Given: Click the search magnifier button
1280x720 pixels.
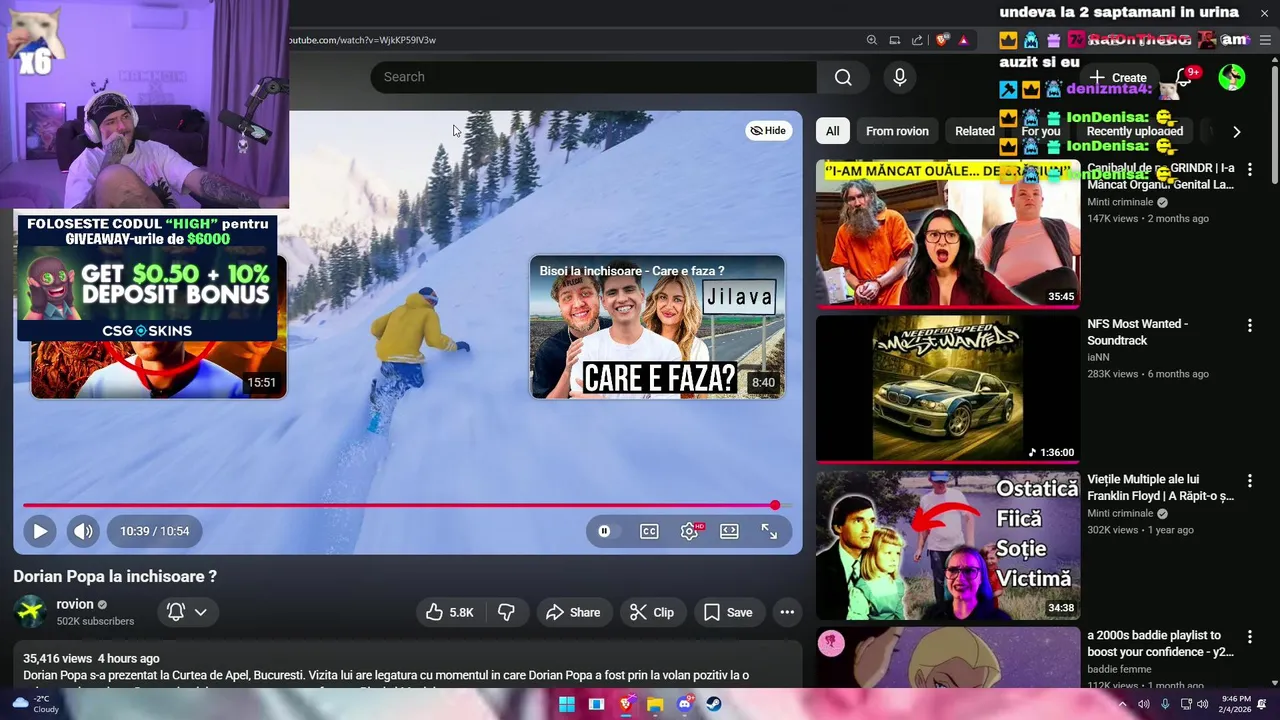Looking at the screenshot, I should pos(843,77).
